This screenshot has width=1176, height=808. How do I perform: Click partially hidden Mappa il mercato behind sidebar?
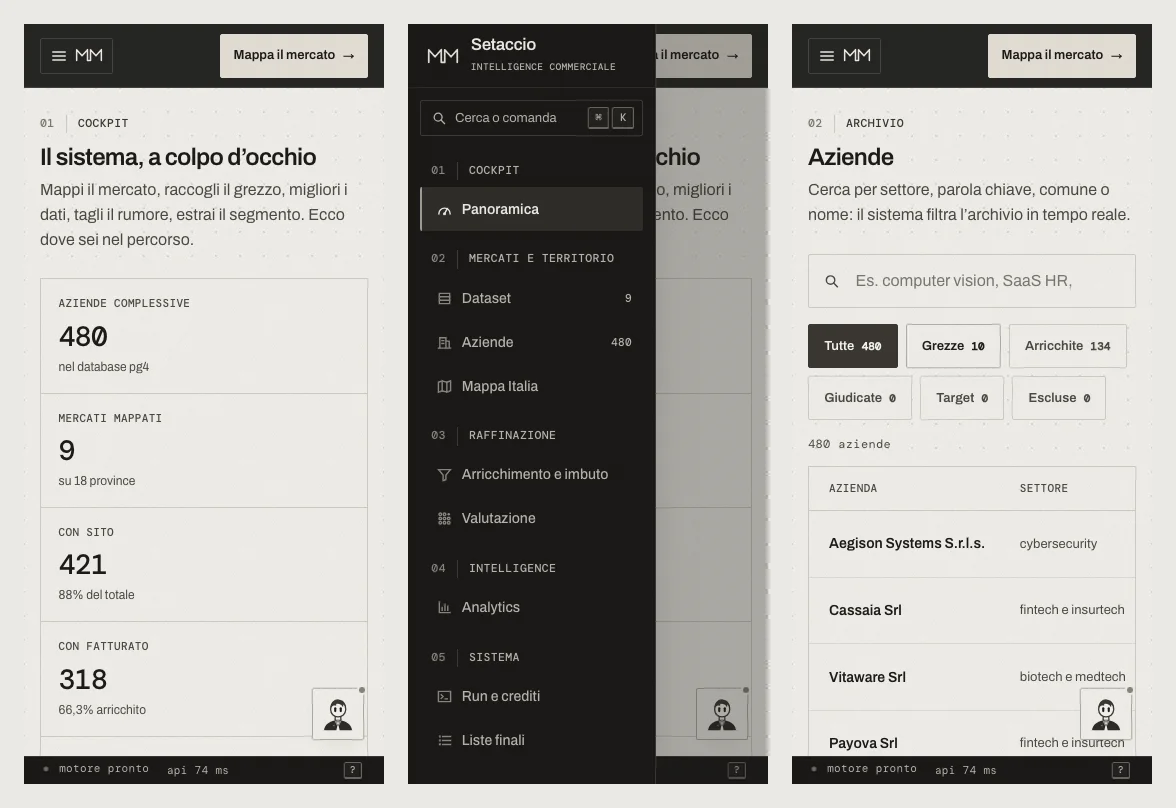(704, 56)
